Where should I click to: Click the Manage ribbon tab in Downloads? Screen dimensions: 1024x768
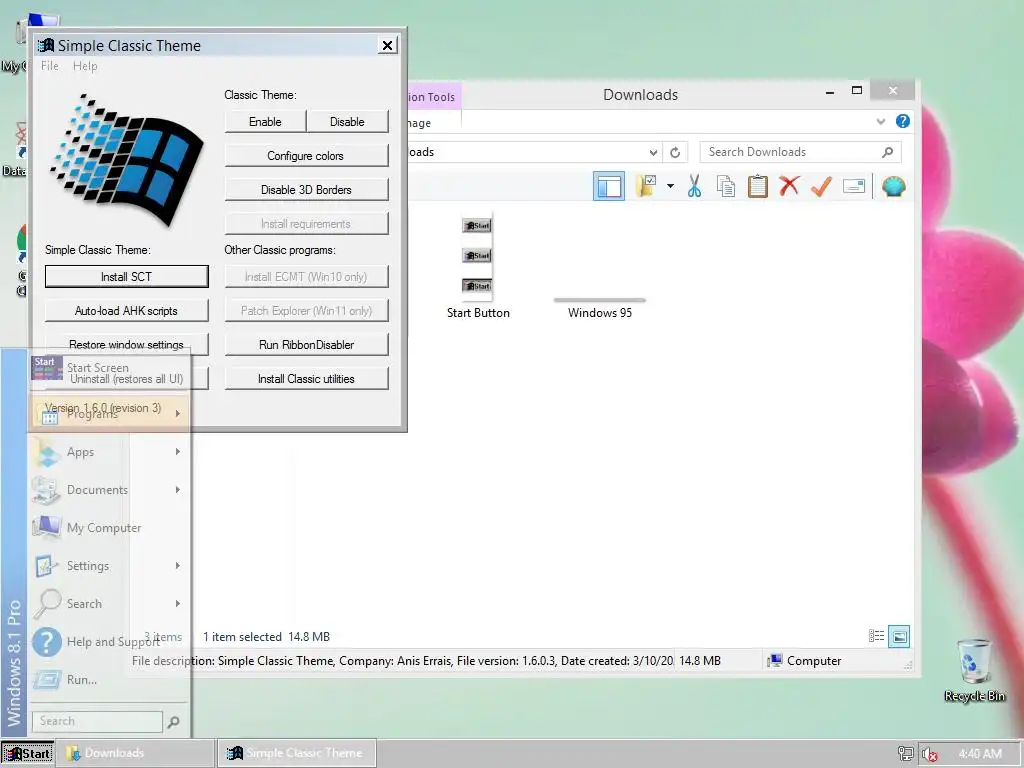(x=418, y=123)
